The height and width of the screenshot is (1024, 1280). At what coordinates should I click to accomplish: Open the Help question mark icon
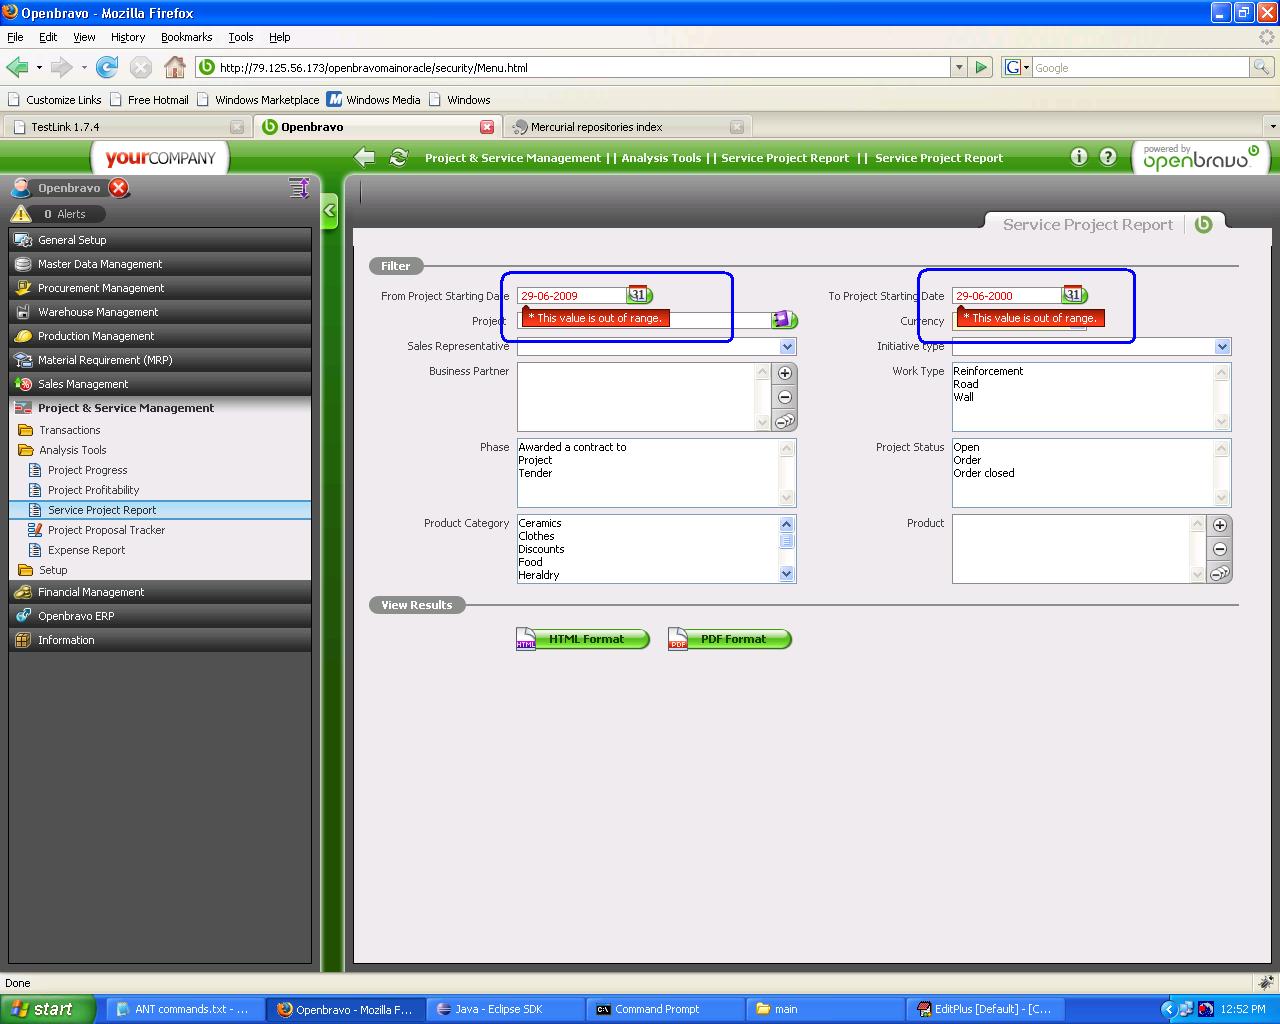click(1108, 157)
